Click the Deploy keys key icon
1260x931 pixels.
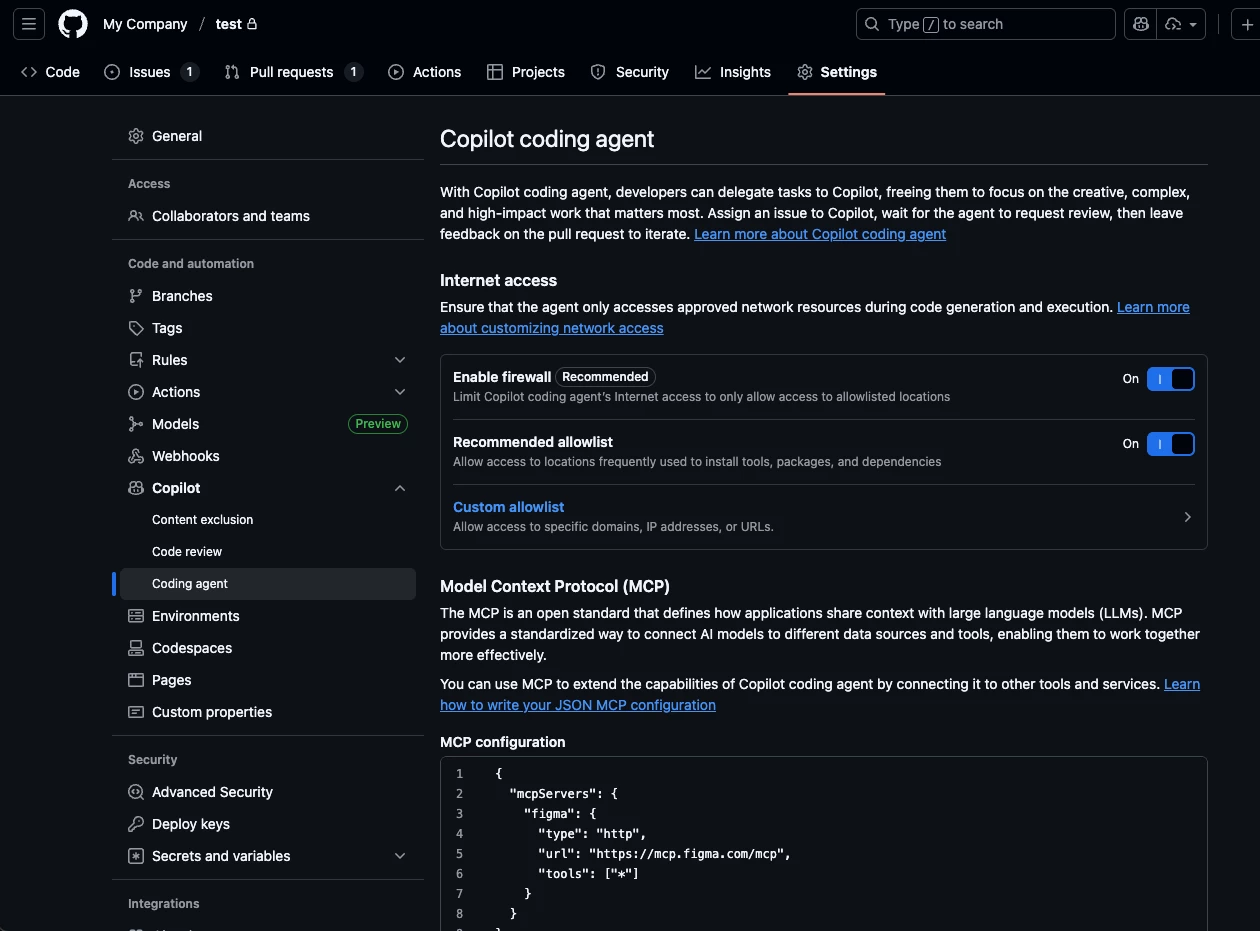[x=136, y=824]
